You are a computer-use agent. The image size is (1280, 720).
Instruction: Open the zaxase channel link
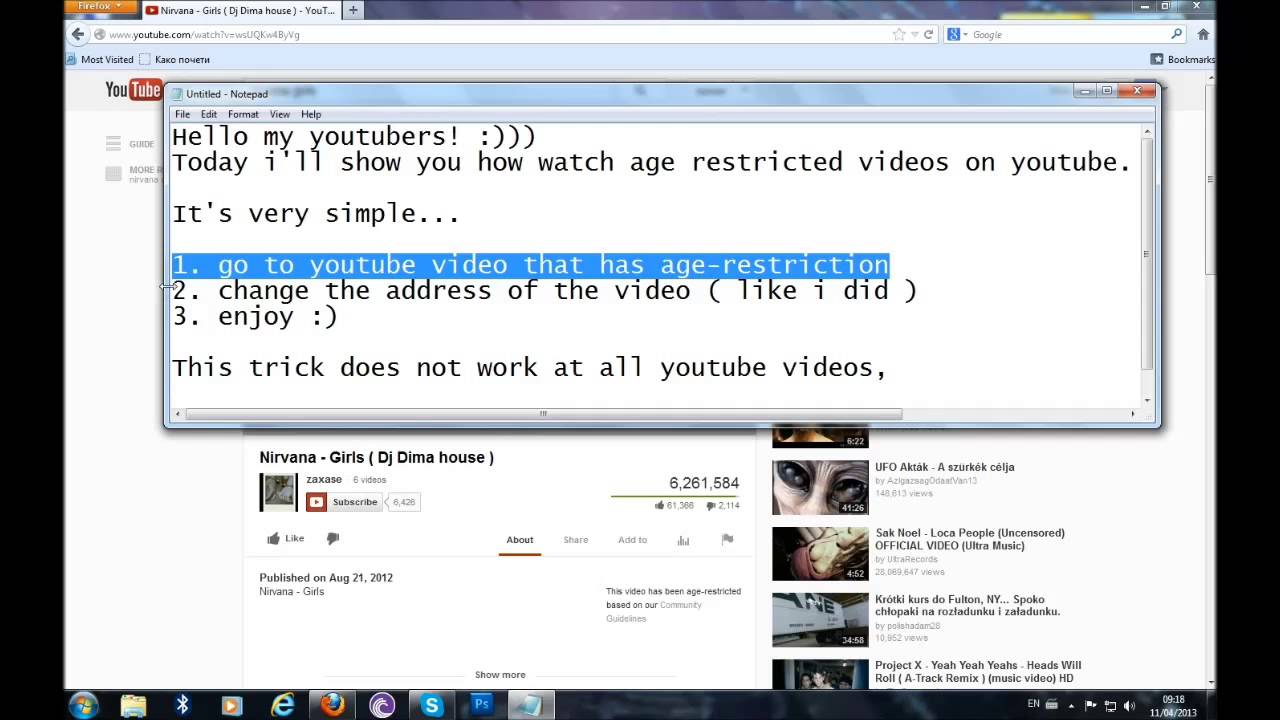click(x=324, y=480)
